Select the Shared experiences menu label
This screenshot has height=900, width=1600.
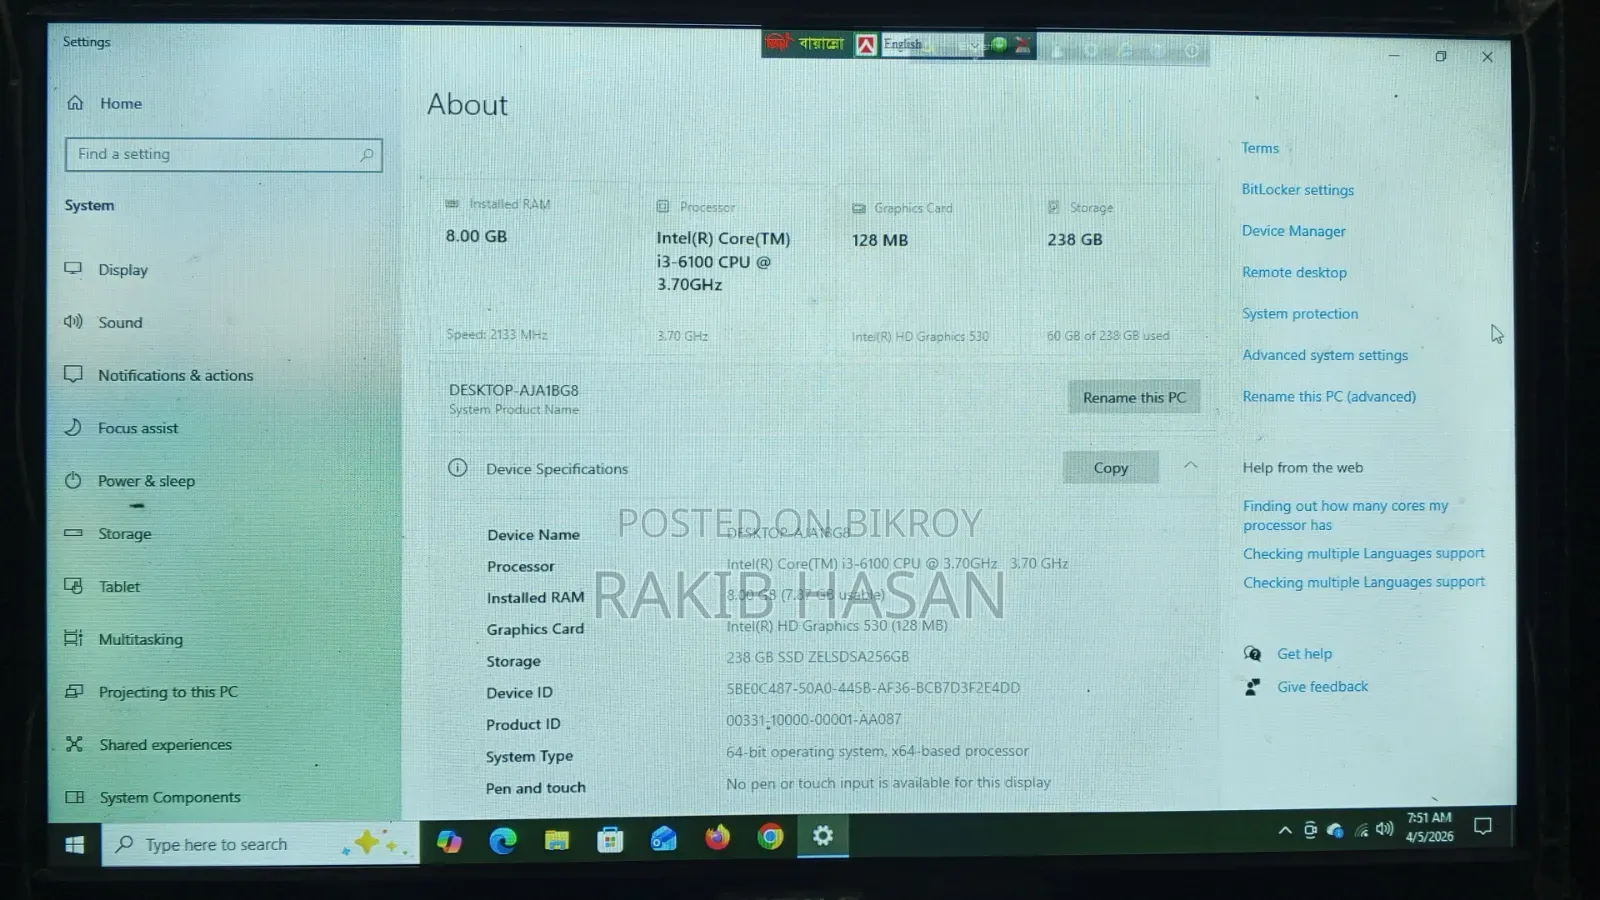[x=165, y=745]
